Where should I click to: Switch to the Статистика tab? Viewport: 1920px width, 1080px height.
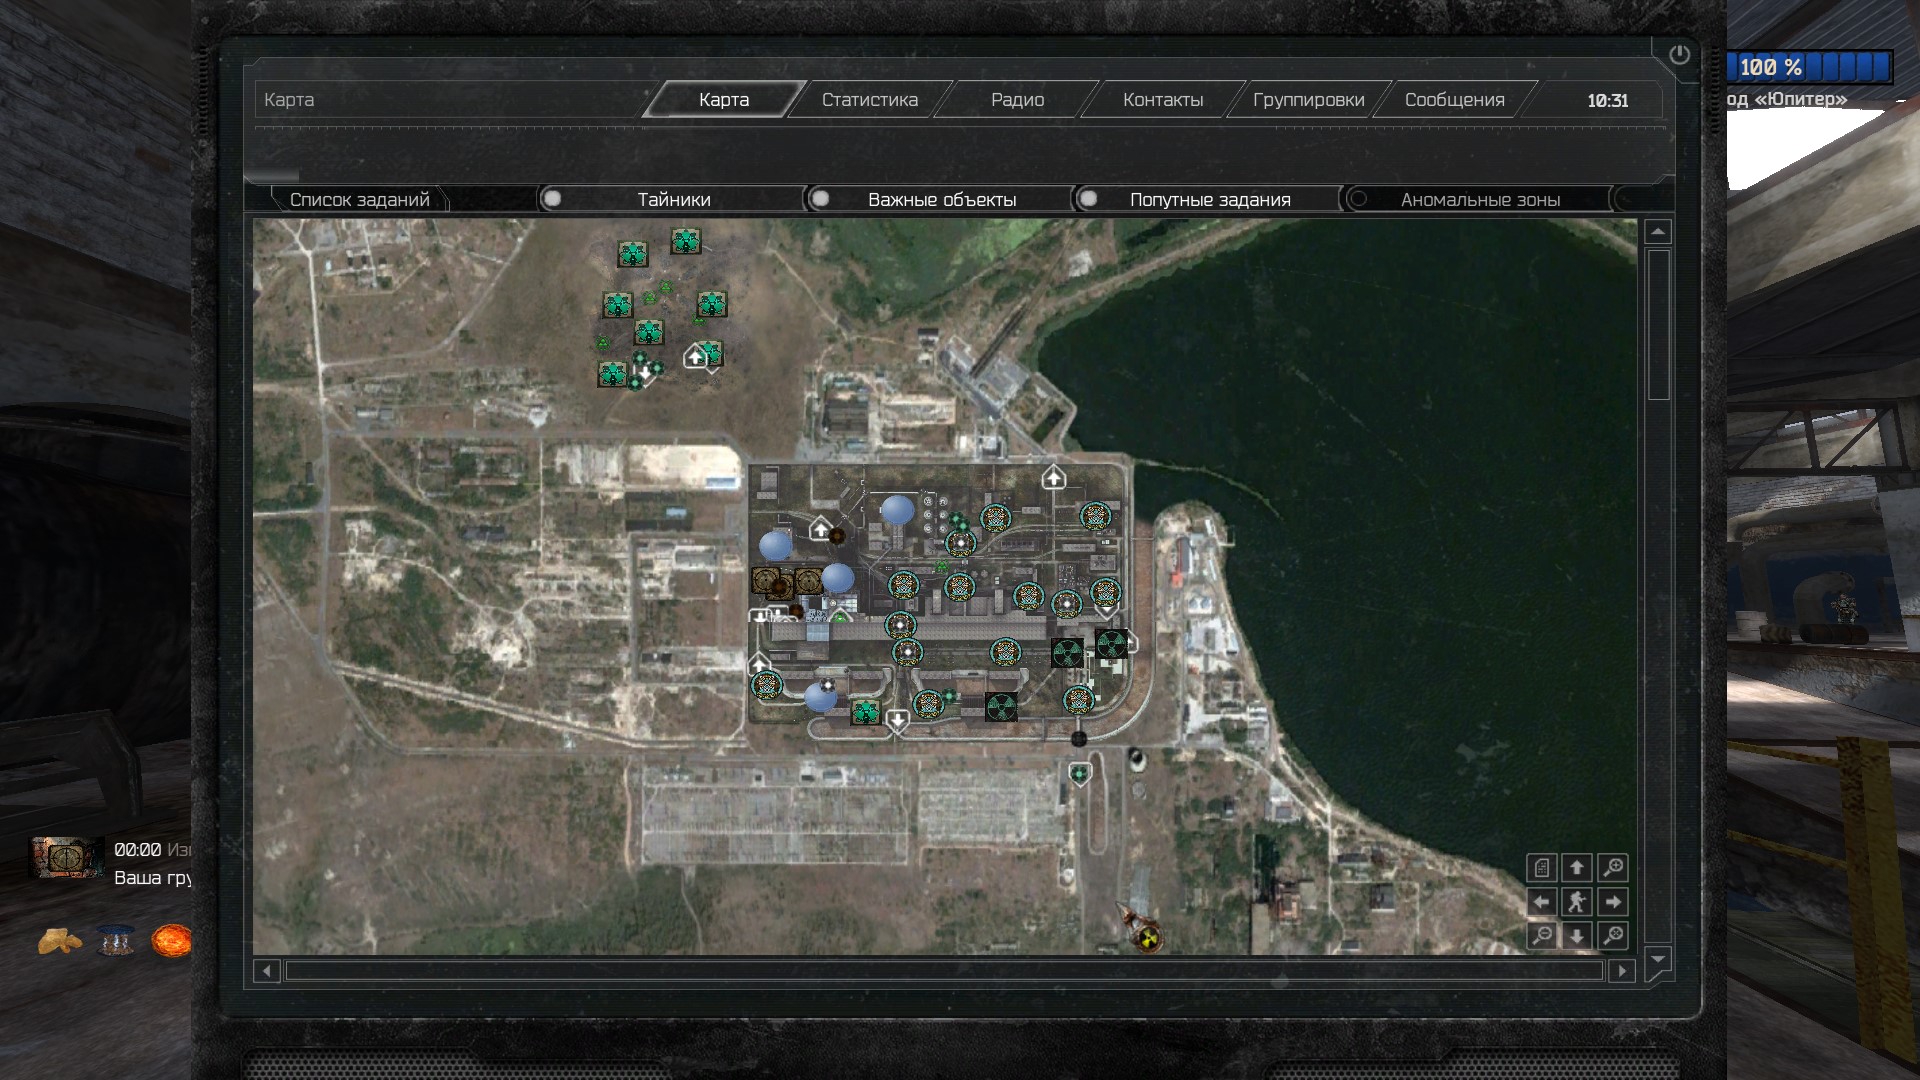point(869,100)
